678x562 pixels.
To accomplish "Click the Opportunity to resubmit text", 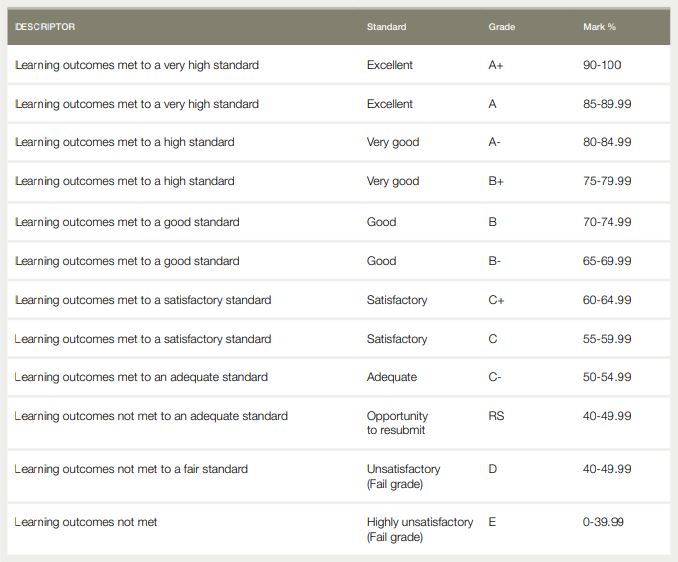I will 397,423.
